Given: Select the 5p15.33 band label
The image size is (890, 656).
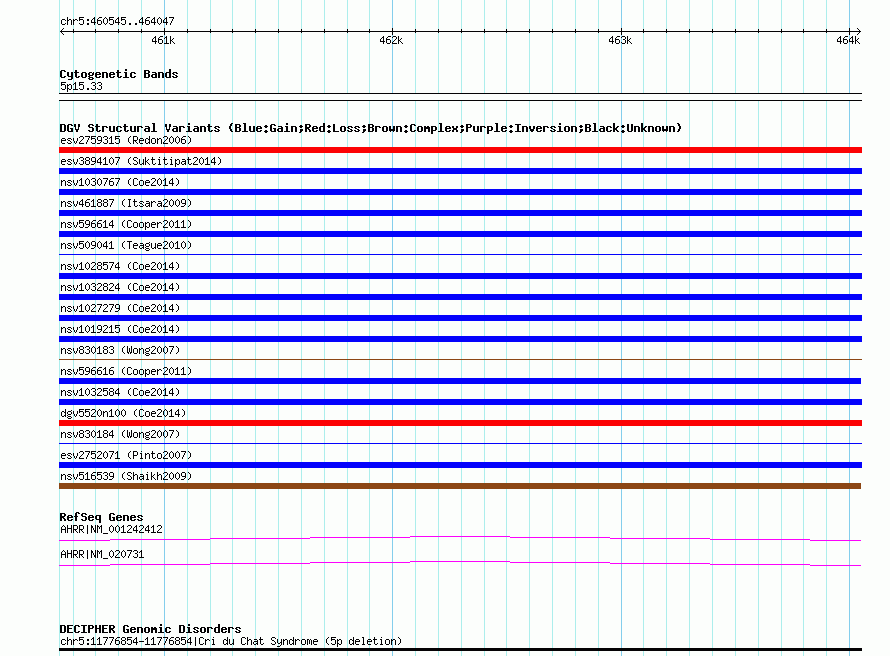Looking at the screenshot, I should [x=81, y=86].
